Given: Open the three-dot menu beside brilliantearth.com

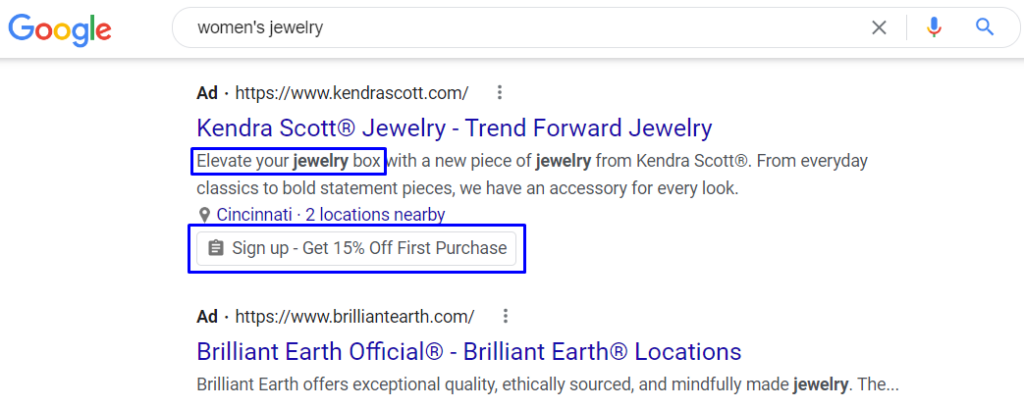Looking at the screenshot, I should [x=505, y=317].
